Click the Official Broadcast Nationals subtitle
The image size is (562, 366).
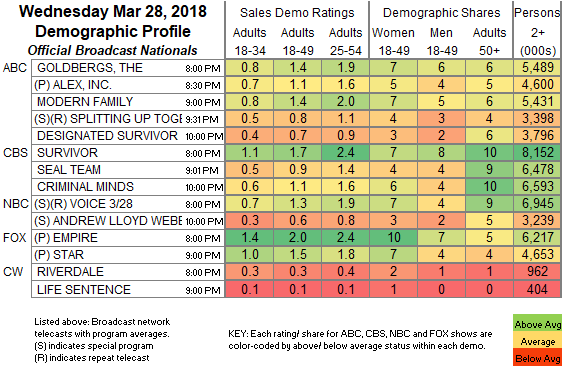click(x=112, y=50)
